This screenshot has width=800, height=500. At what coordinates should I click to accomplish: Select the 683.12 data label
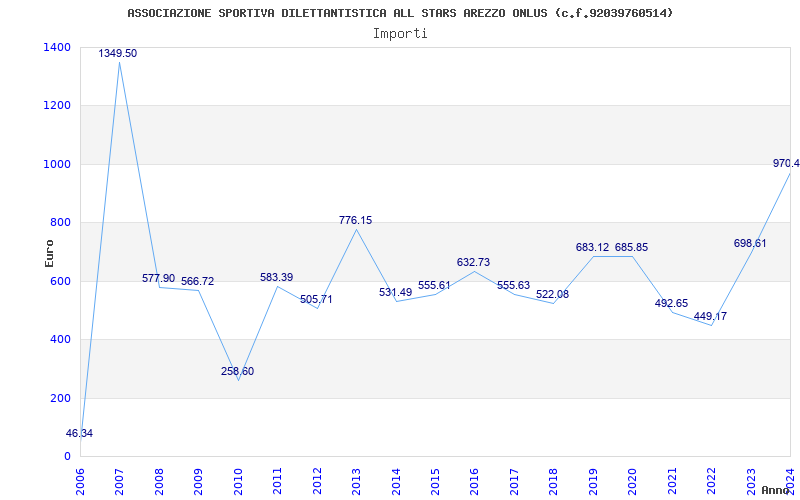tap(592, 247)
